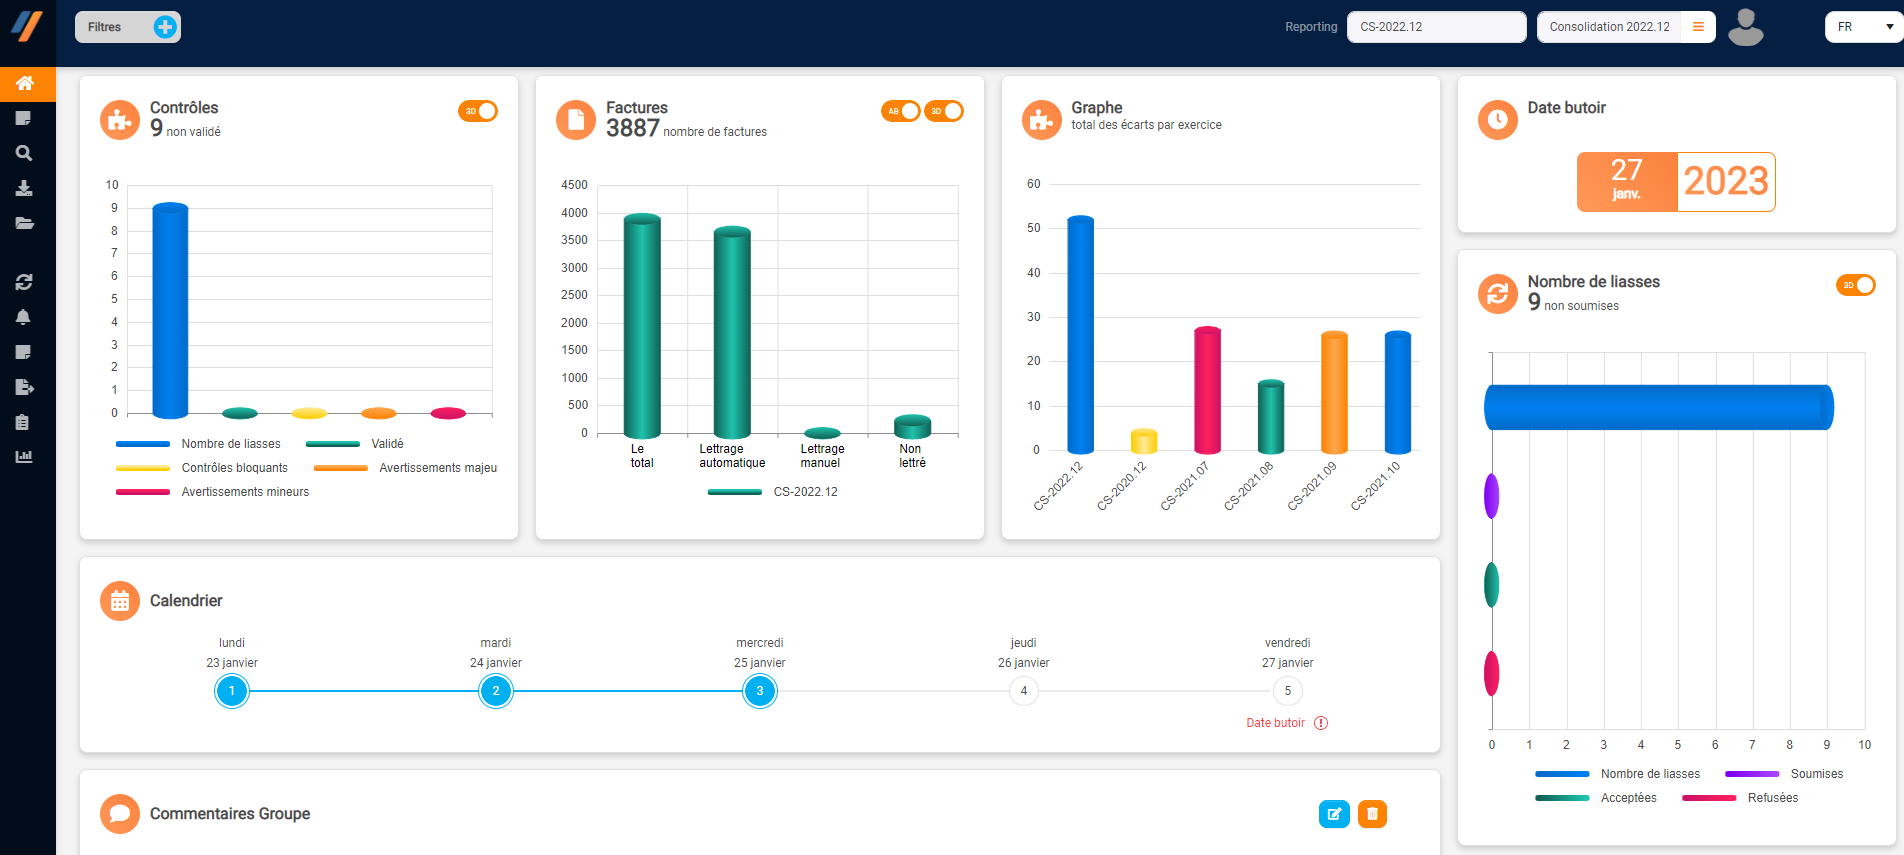Image resolution: width=1904 pixels, height=855 pixels.
Task: Select step 2 for mardi 24 janvier
Action: pos(496,691)
